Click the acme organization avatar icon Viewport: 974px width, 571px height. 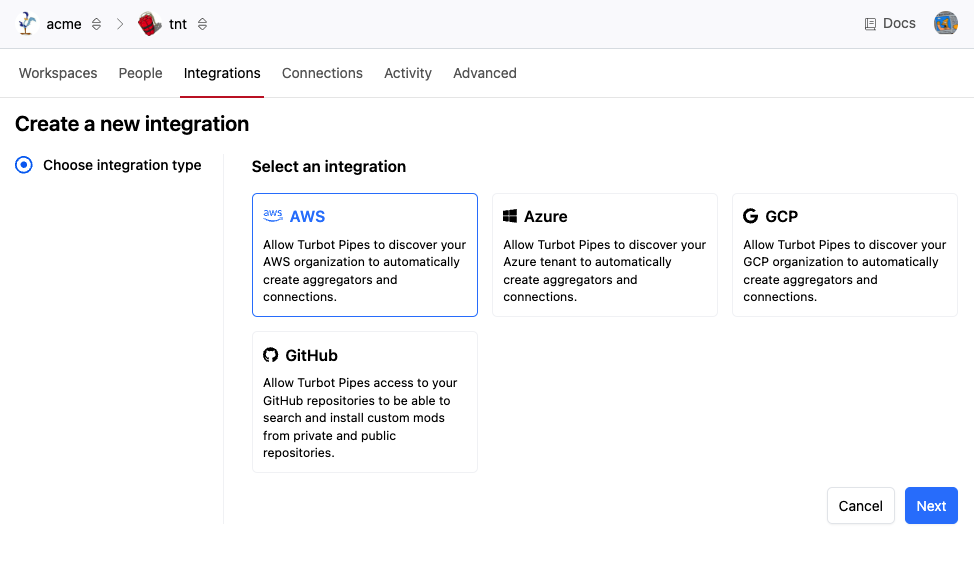[x=27, y=24]
